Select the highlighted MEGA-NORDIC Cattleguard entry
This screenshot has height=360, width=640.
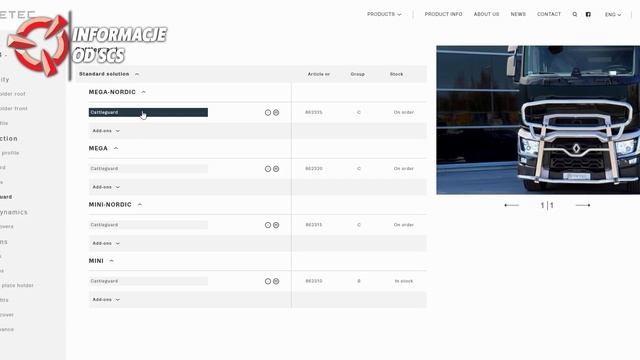148,112
